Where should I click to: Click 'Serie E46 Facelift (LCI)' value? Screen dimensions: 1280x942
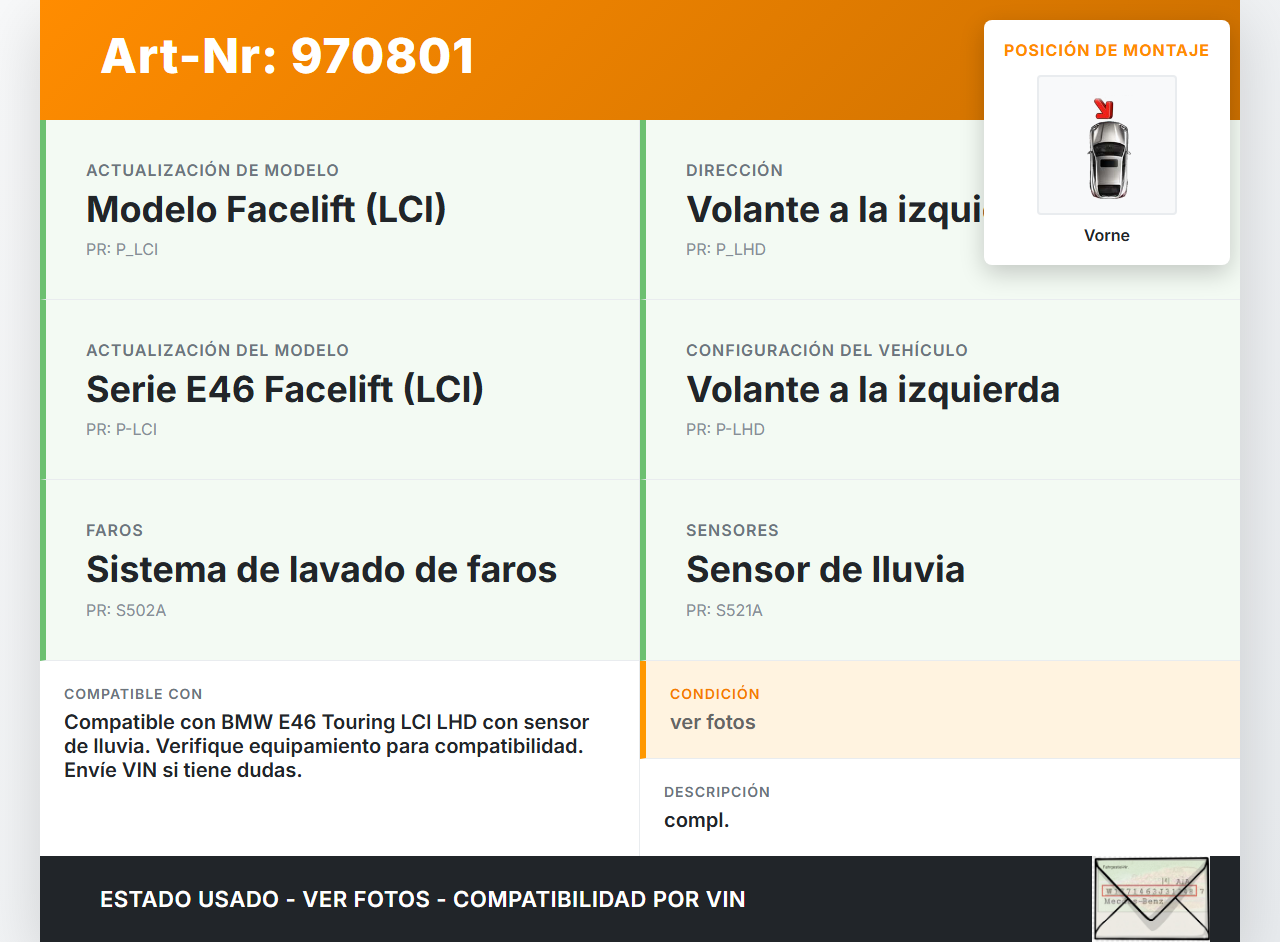pyautogui.click(x=285, y=390)
